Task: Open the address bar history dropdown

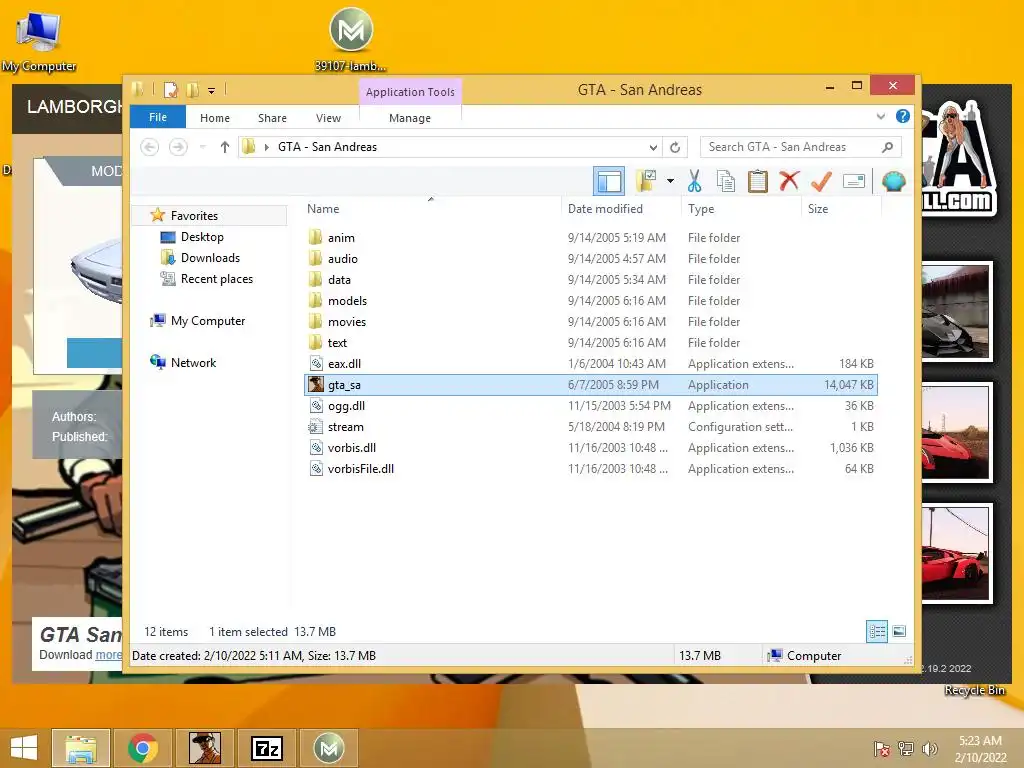Action: (x=653, y=147)
